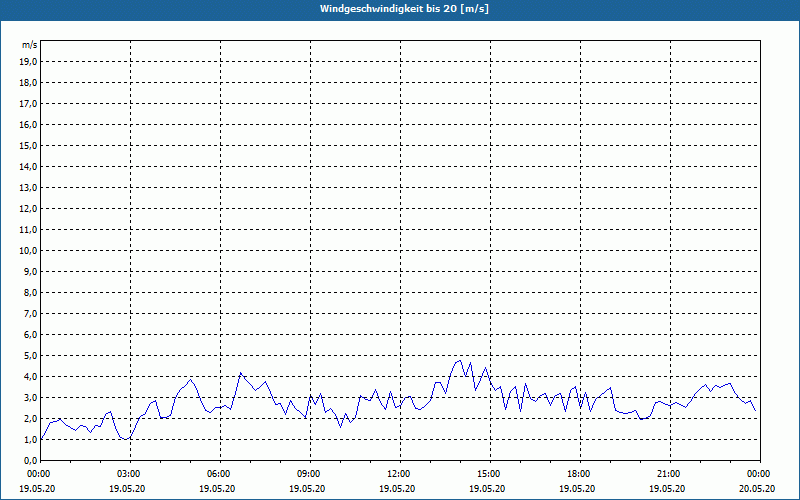Click the "15:00" time label

[490, 474]
